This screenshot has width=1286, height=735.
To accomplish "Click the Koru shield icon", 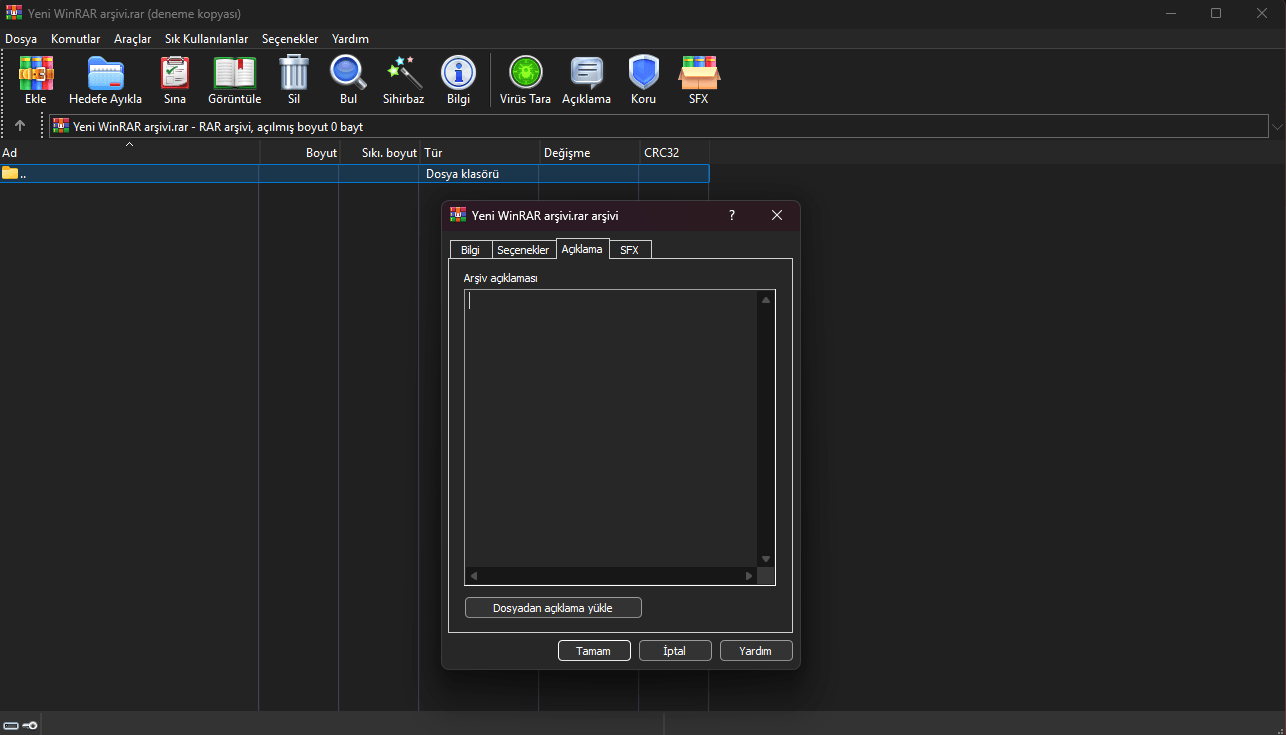I will pos(643,73).
